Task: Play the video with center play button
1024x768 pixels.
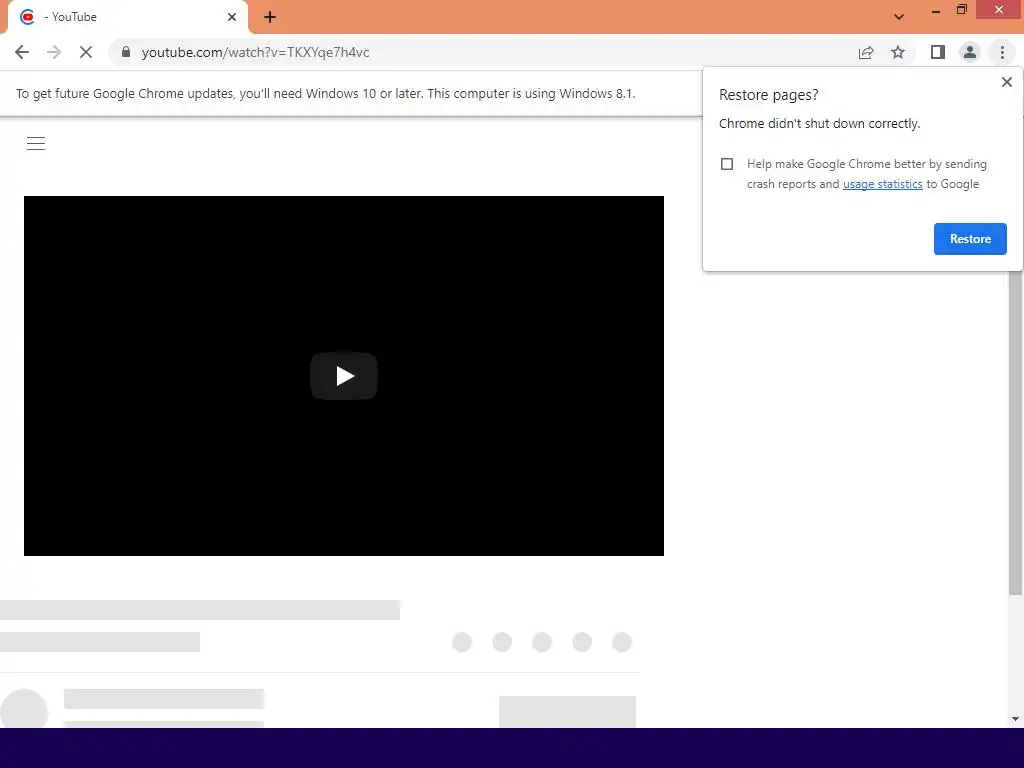Action: point(344,376)
